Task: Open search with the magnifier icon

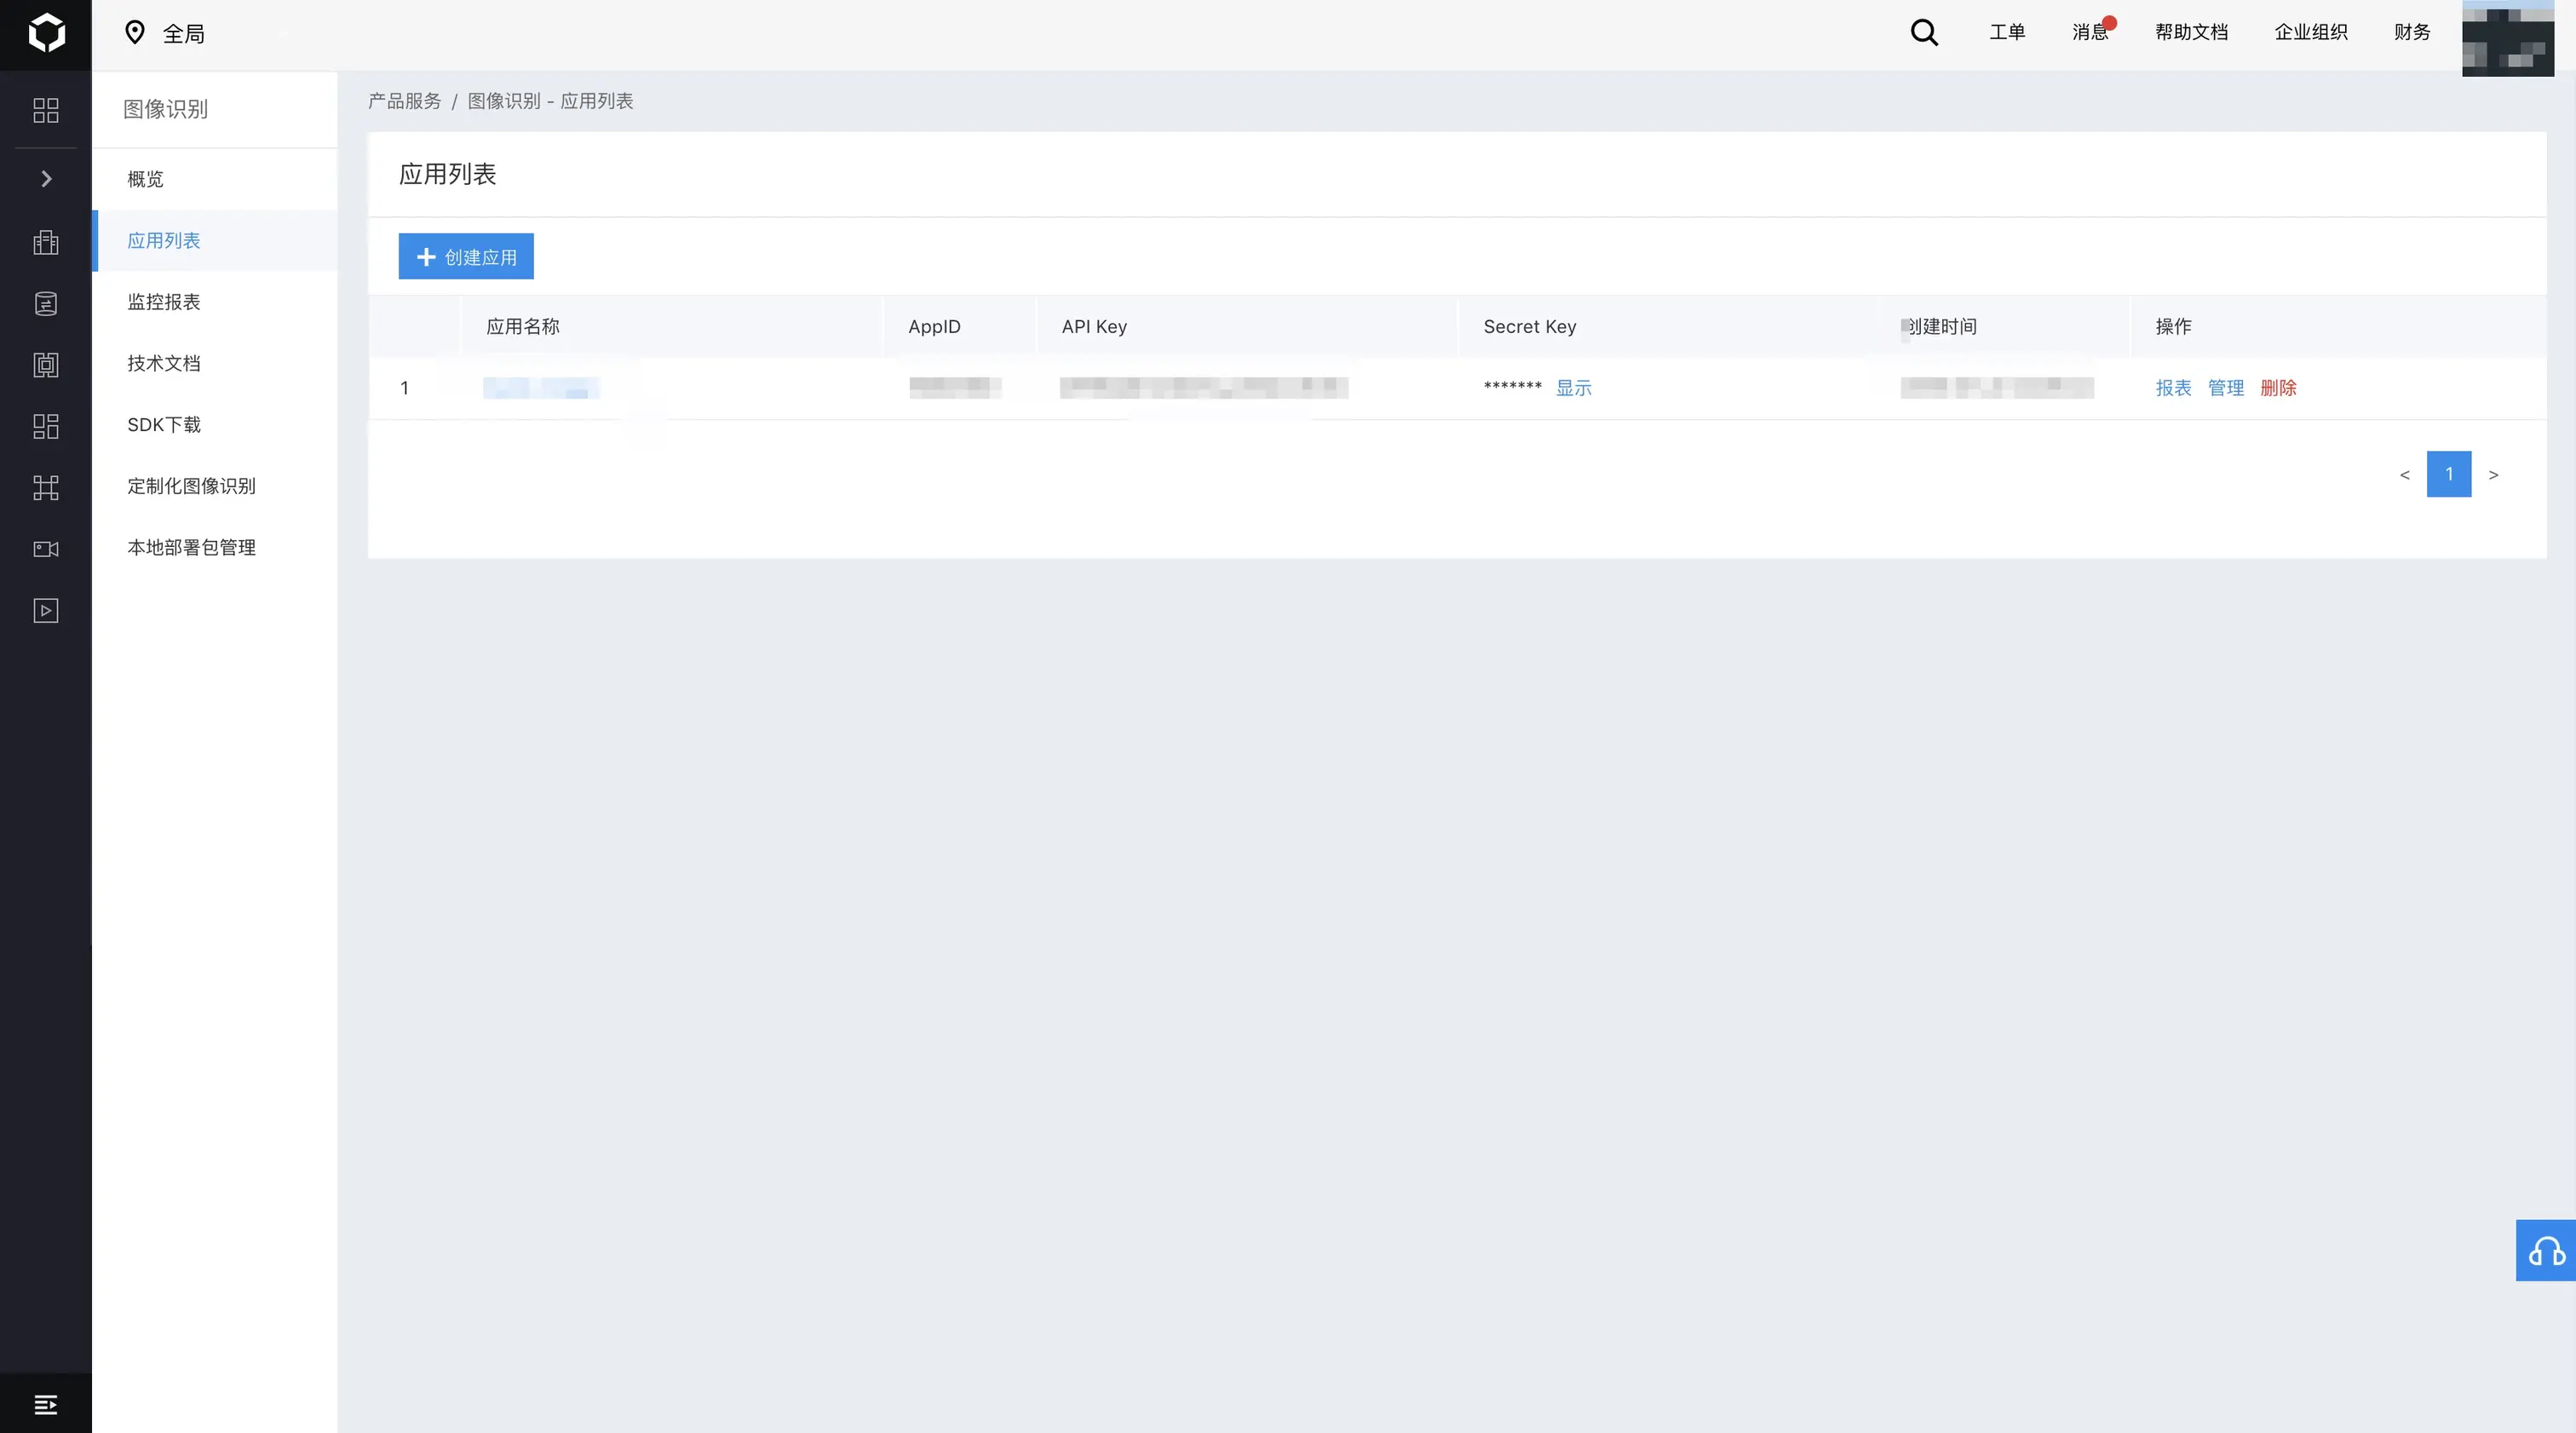Action: [x=1924, y=33]
